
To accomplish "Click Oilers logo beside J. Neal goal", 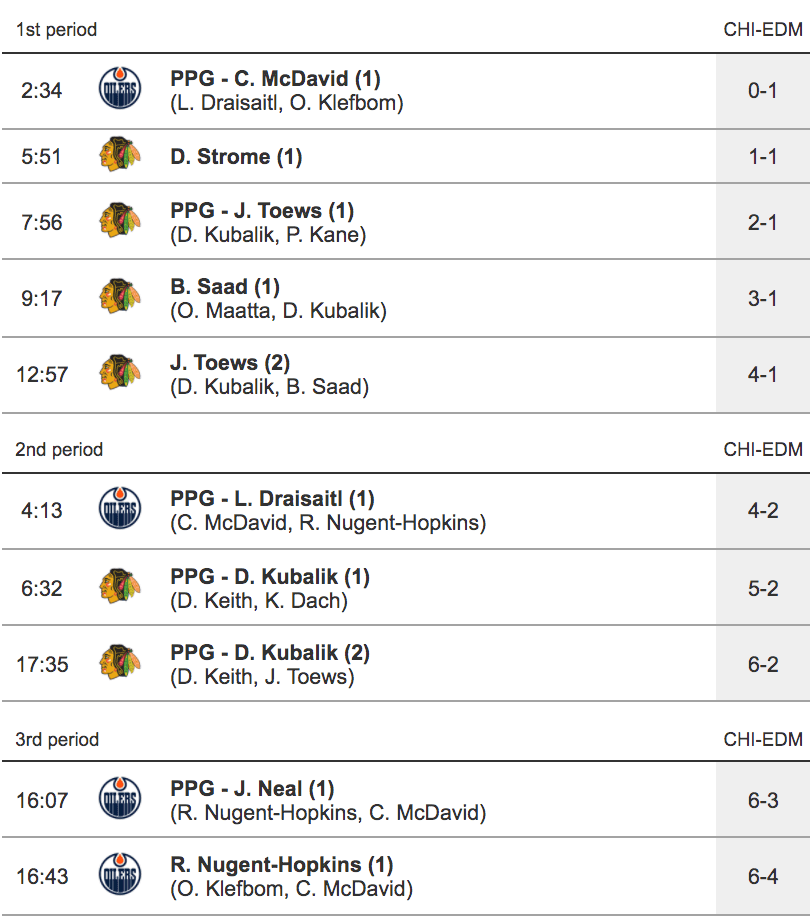I will click(120, 800).
